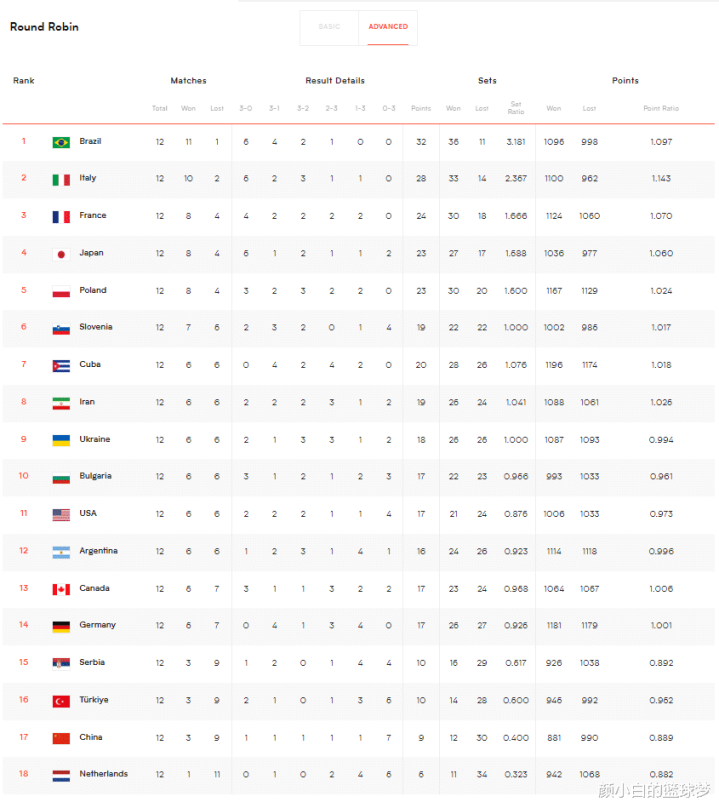Click the Cuba flag icon
The height and width of the screenshot is (808, 719).
pos(61,366)
